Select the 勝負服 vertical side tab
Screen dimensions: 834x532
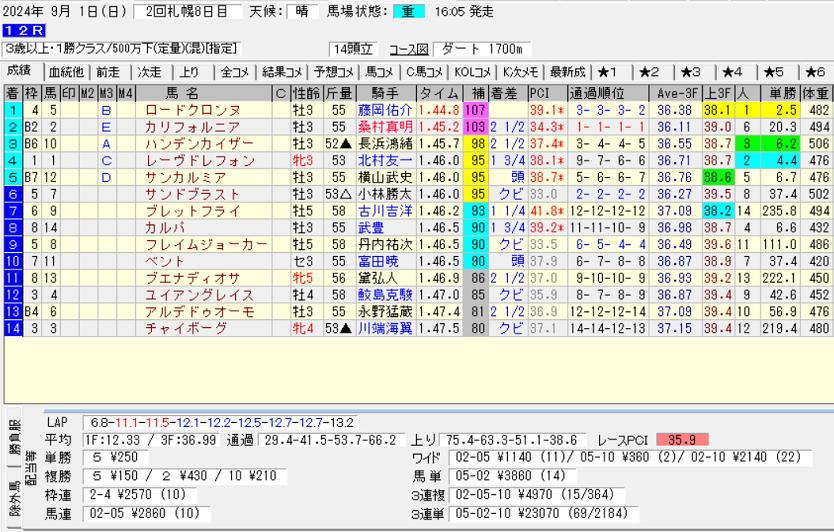[13, 436]
